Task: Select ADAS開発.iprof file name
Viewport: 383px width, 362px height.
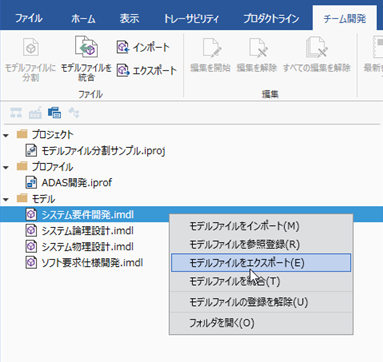Action: pos(77,183)
